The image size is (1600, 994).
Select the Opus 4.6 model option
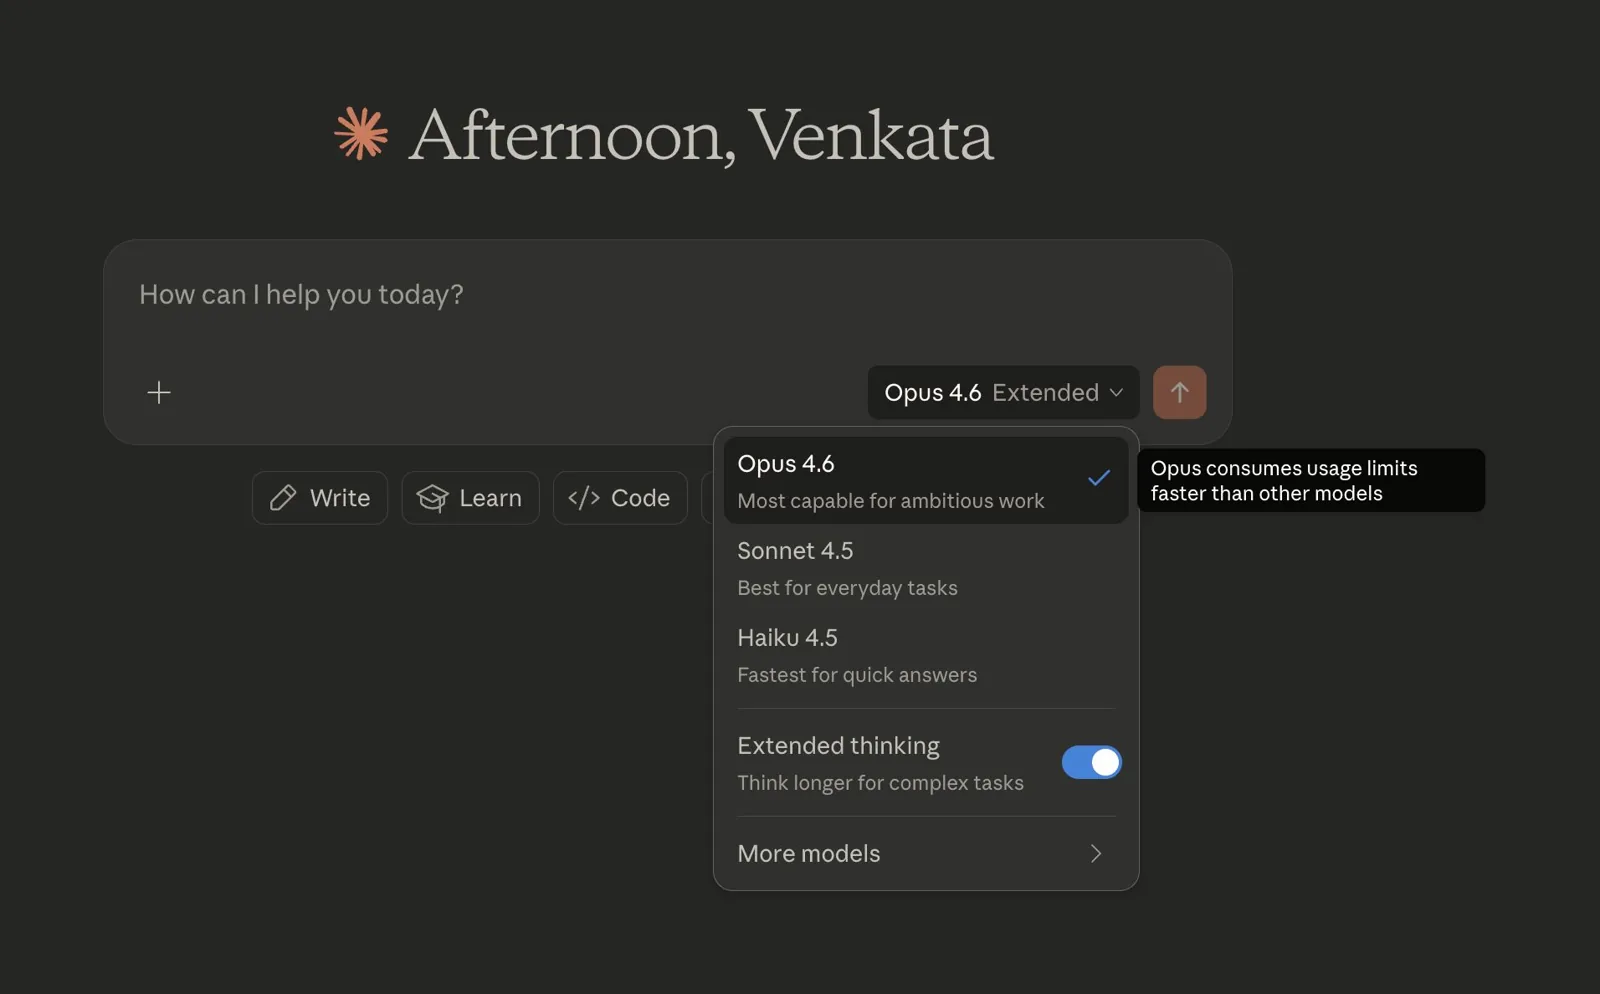point(926,480)
